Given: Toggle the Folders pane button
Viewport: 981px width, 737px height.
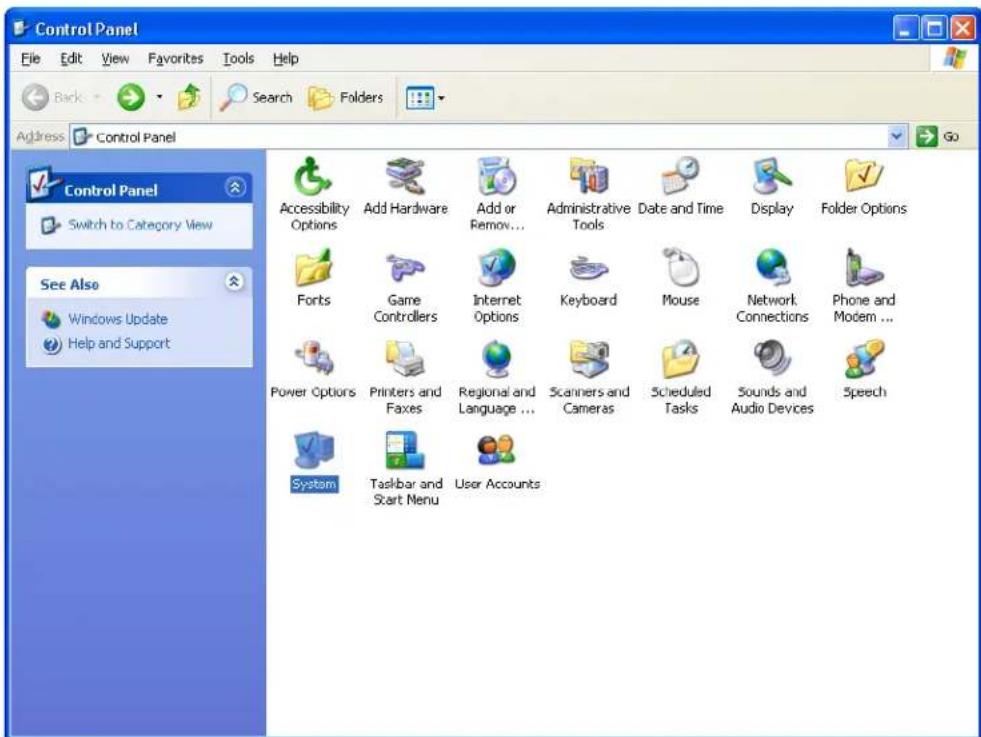Looking at the screenshot, I should [345, 98].
